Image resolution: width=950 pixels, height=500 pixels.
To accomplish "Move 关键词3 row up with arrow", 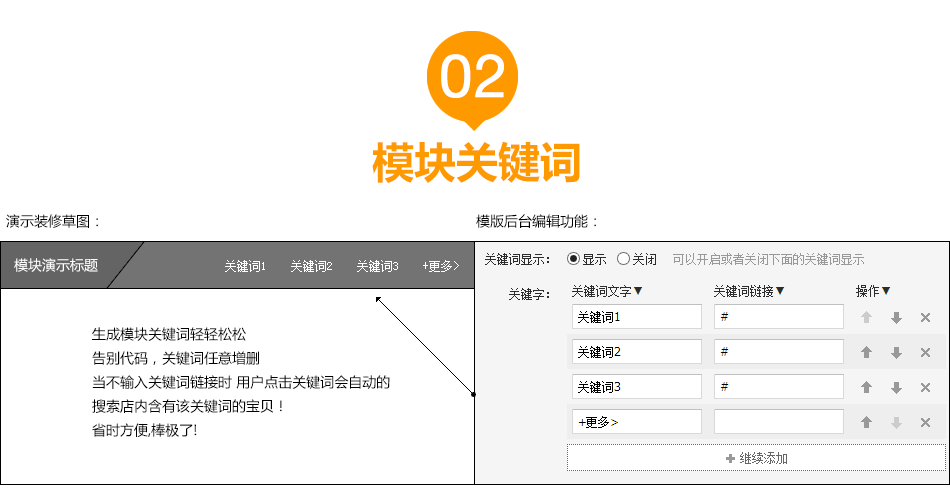I will point(867,387).
